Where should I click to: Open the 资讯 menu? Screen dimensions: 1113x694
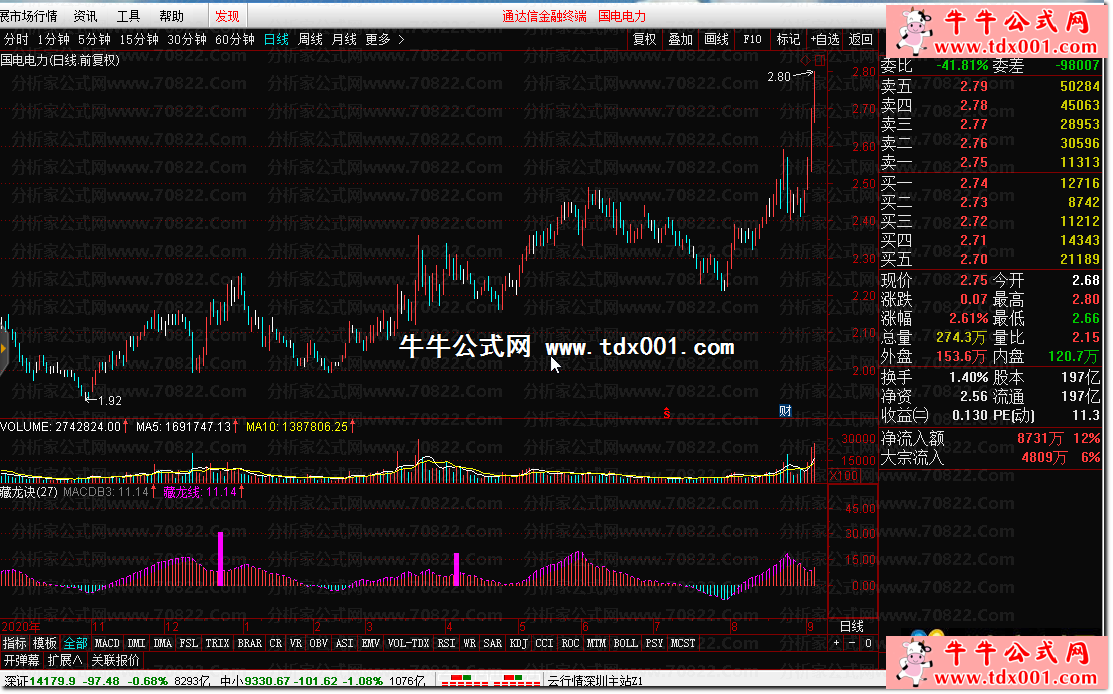point(86,16)
